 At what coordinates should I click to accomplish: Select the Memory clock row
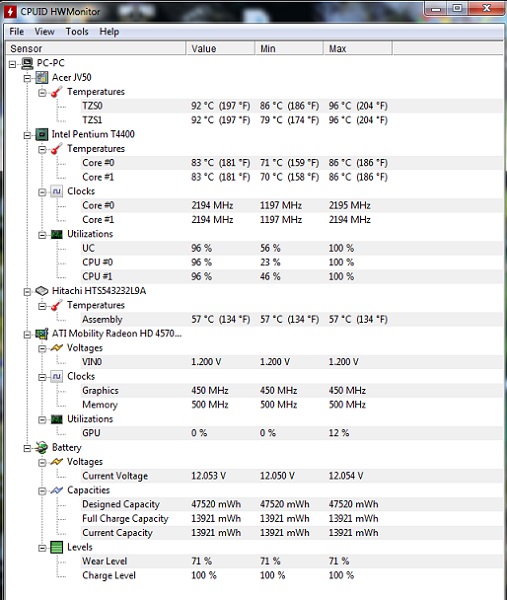pos(291,405)
